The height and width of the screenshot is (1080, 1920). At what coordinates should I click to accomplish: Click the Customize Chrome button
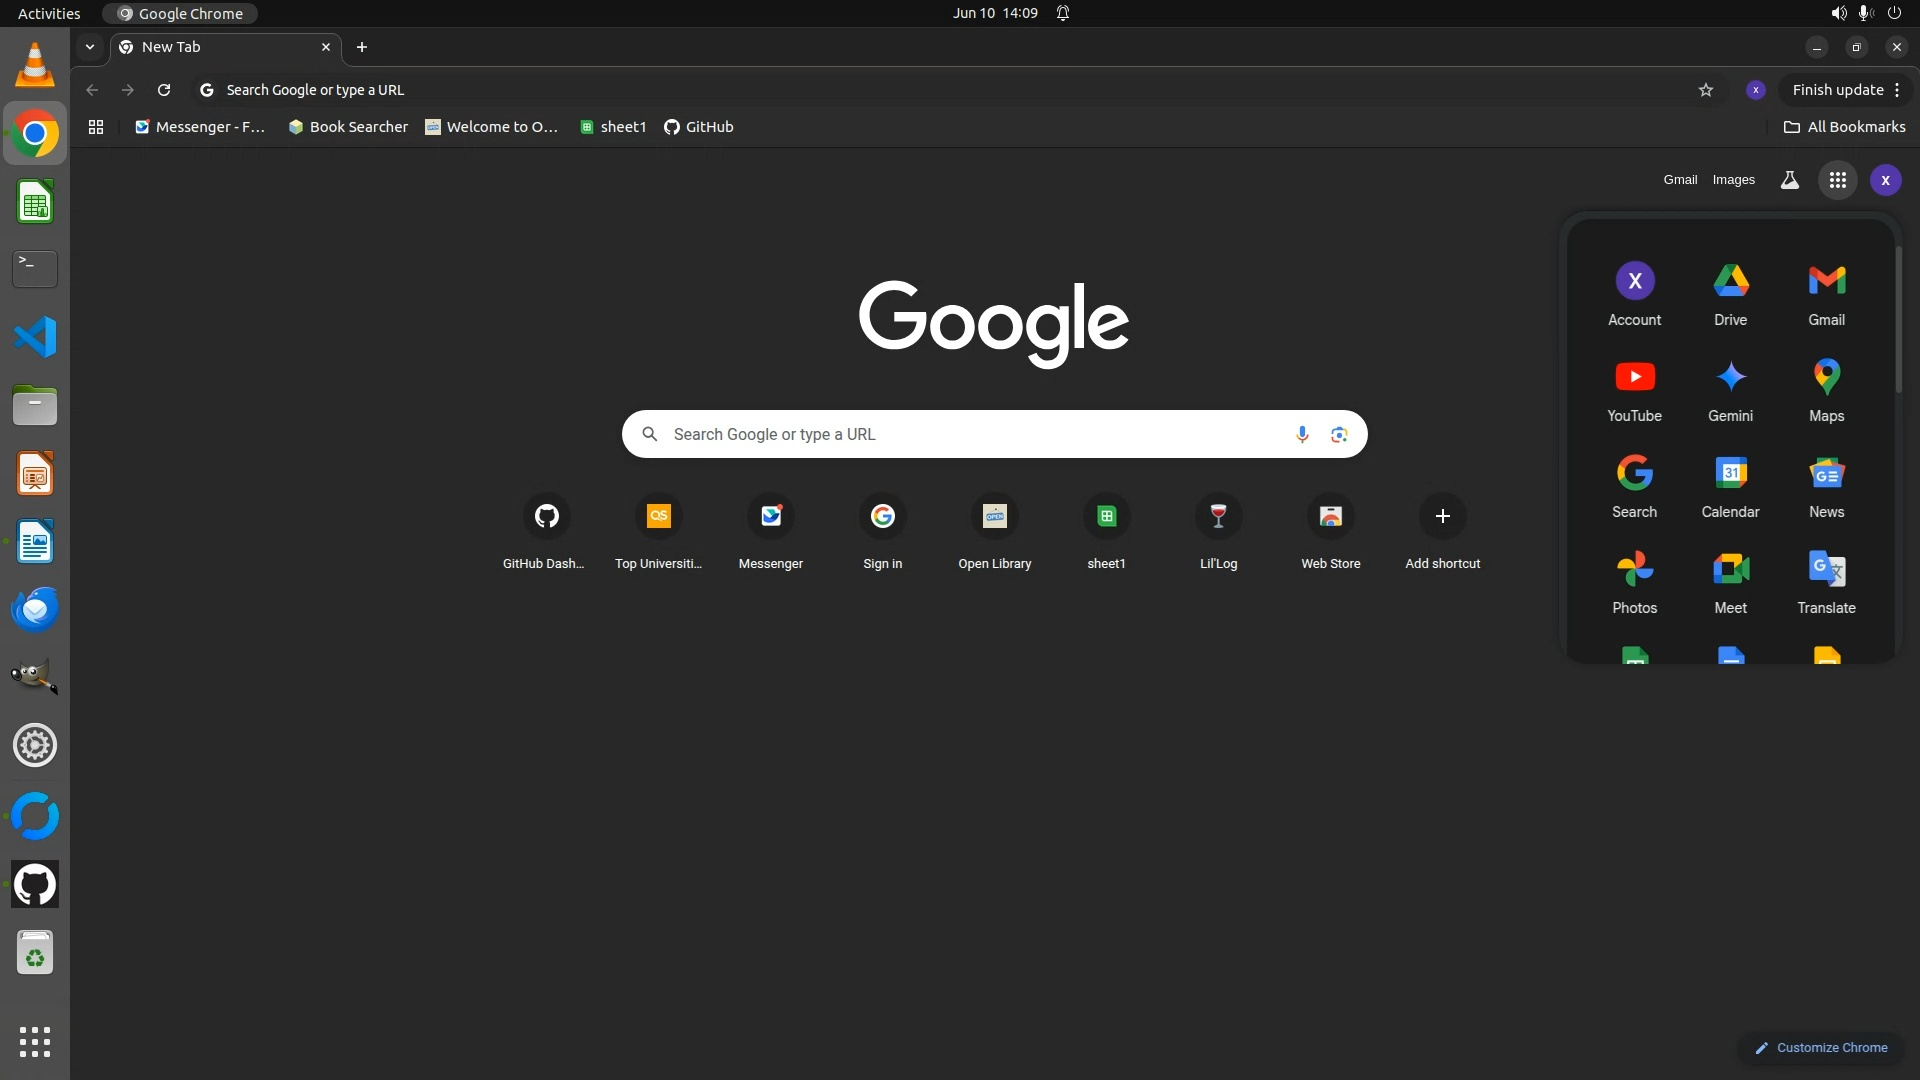click(x=1821, y=1047)
